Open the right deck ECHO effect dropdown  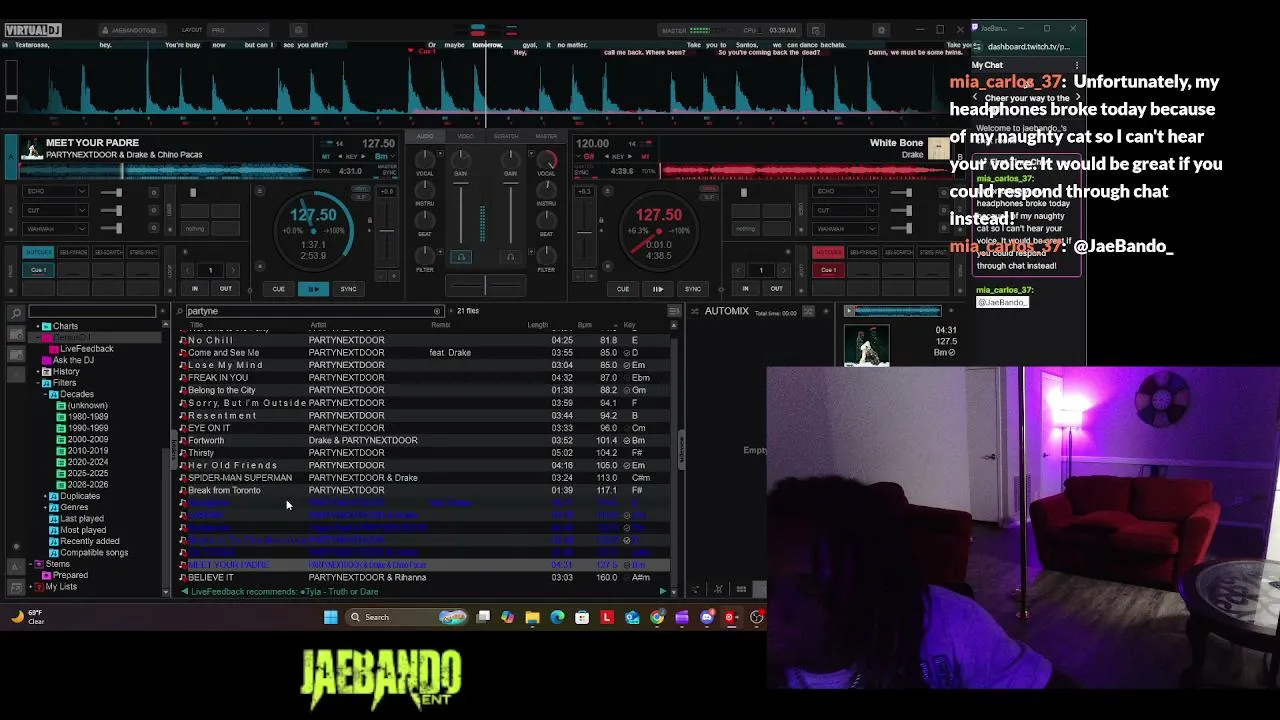pos(846,191)
